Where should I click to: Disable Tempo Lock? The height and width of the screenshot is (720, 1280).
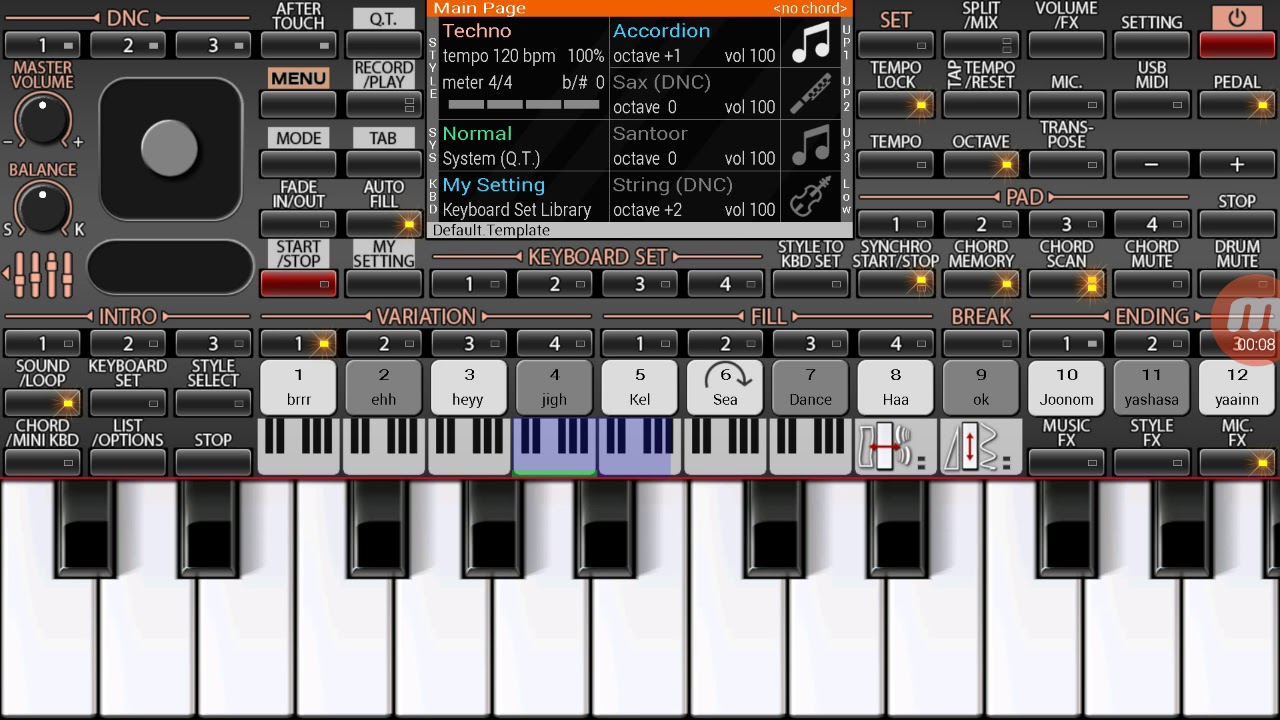click(896, 104)
